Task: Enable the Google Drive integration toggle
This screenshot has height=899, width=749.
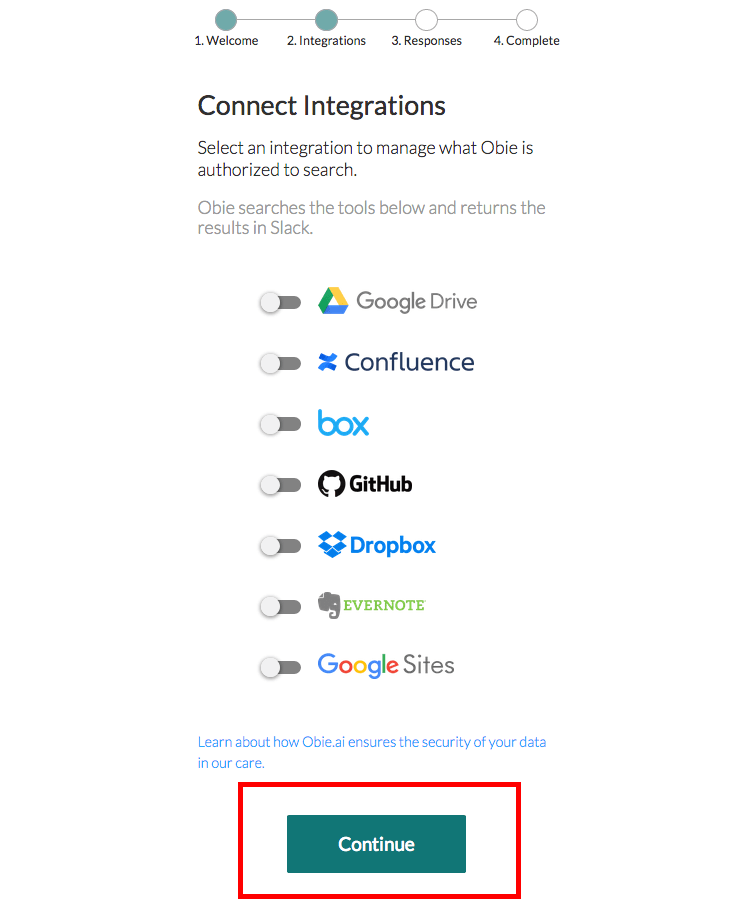Action: pos(280,302)
